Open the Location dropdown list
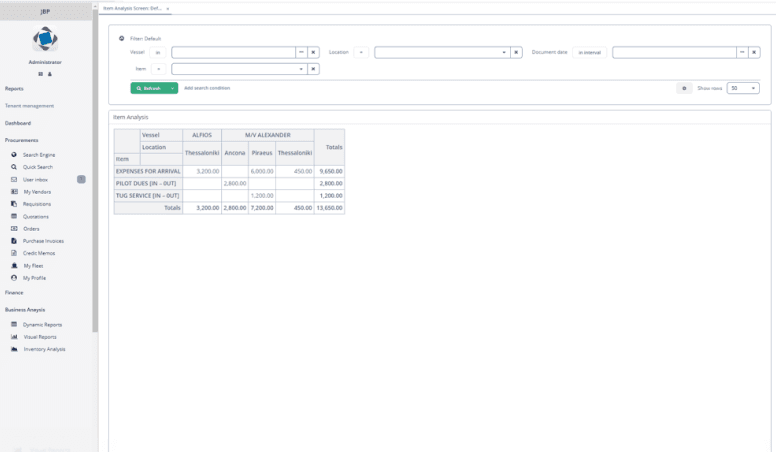 click(504, 52)
